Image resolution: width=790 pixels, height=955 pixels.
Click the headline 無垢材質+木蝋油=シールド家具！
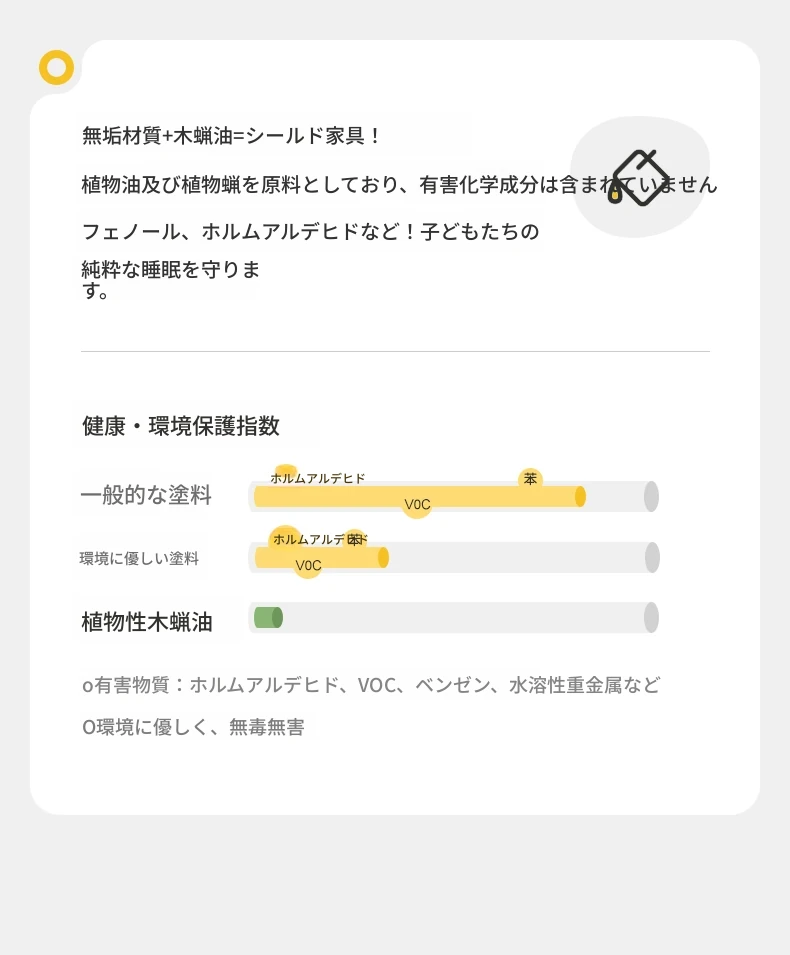[232, 135]
